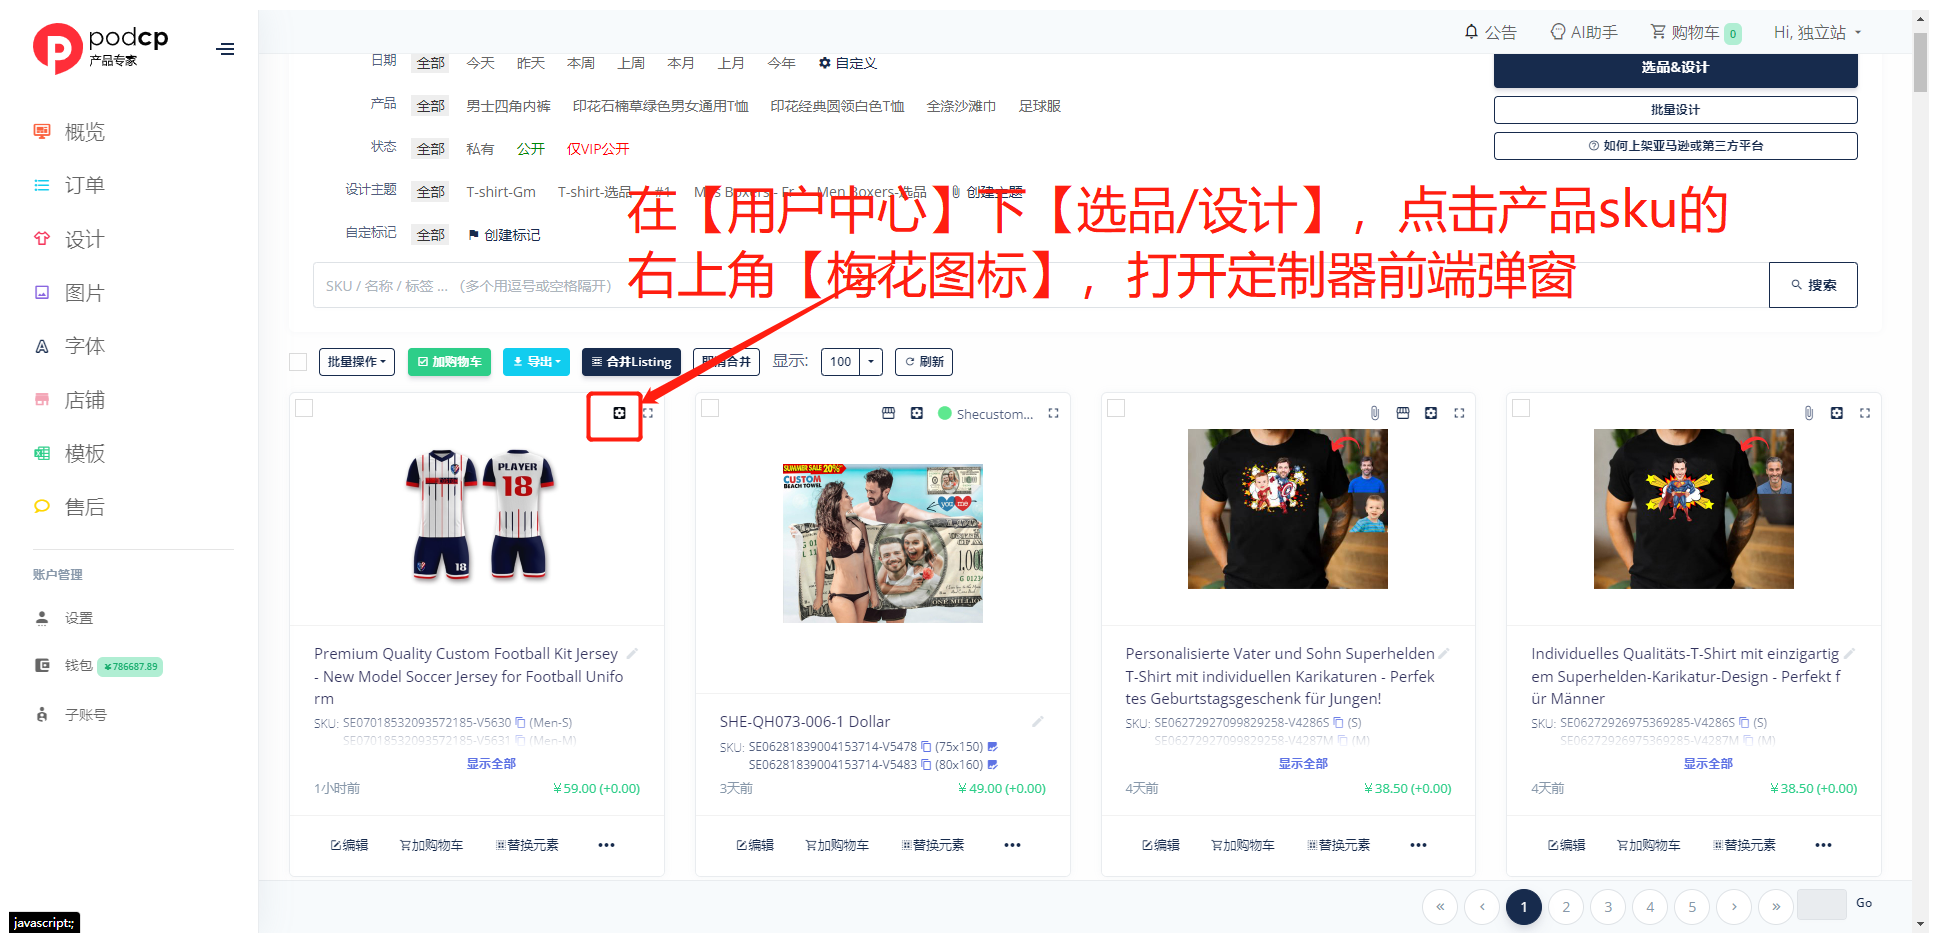The image size is (1939, 942).
Task: Open 字体 in the sidebar
Action: click(x=85, y=346)
